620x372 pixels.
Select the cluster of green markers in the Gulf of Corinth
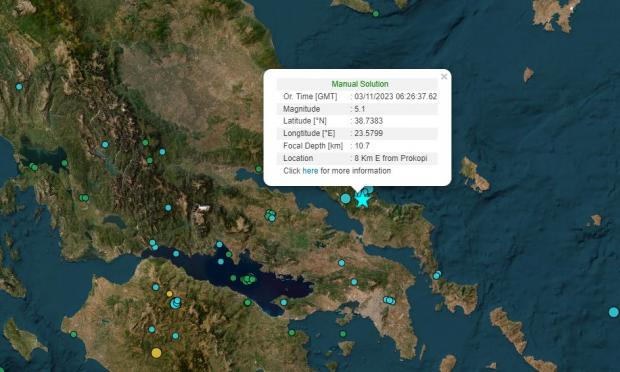coord(248,279)
